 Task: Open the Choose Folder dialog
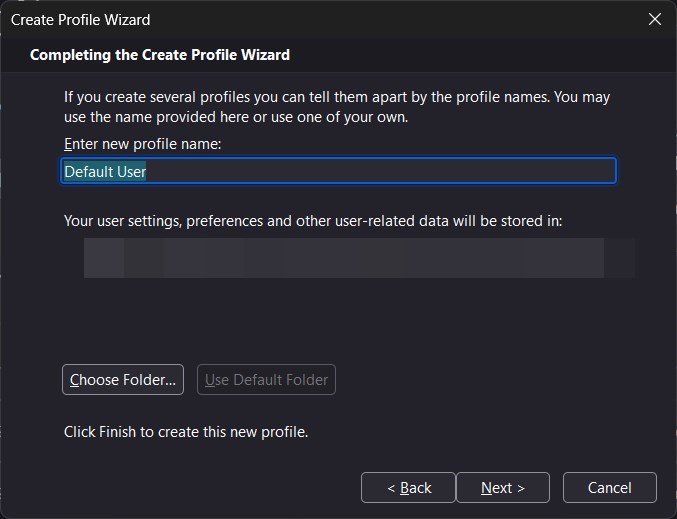pyautogui.click(x=123, y=380)
